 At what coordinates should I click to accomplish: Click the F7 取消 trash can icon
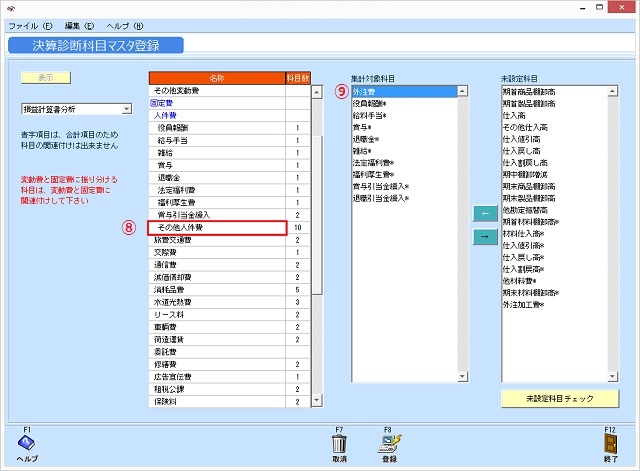[x=339, y=444]
